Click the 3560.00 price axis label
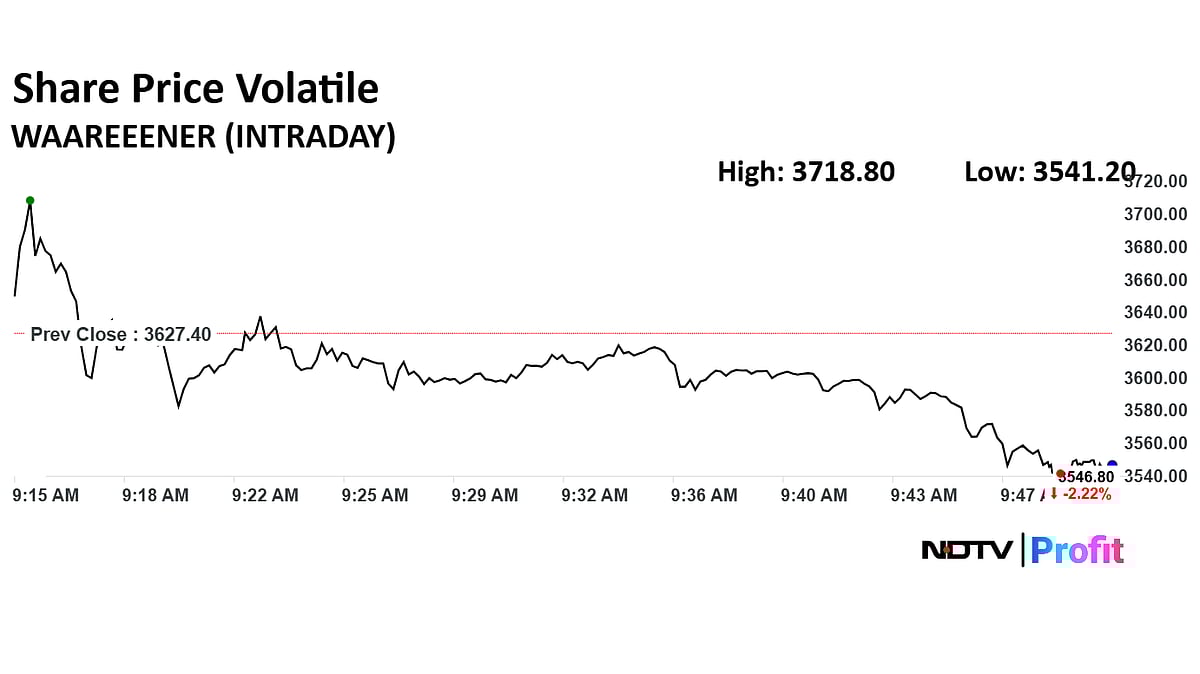Image resolution: width=1200 pixels, height=674 pixels. pos(1156,443)
